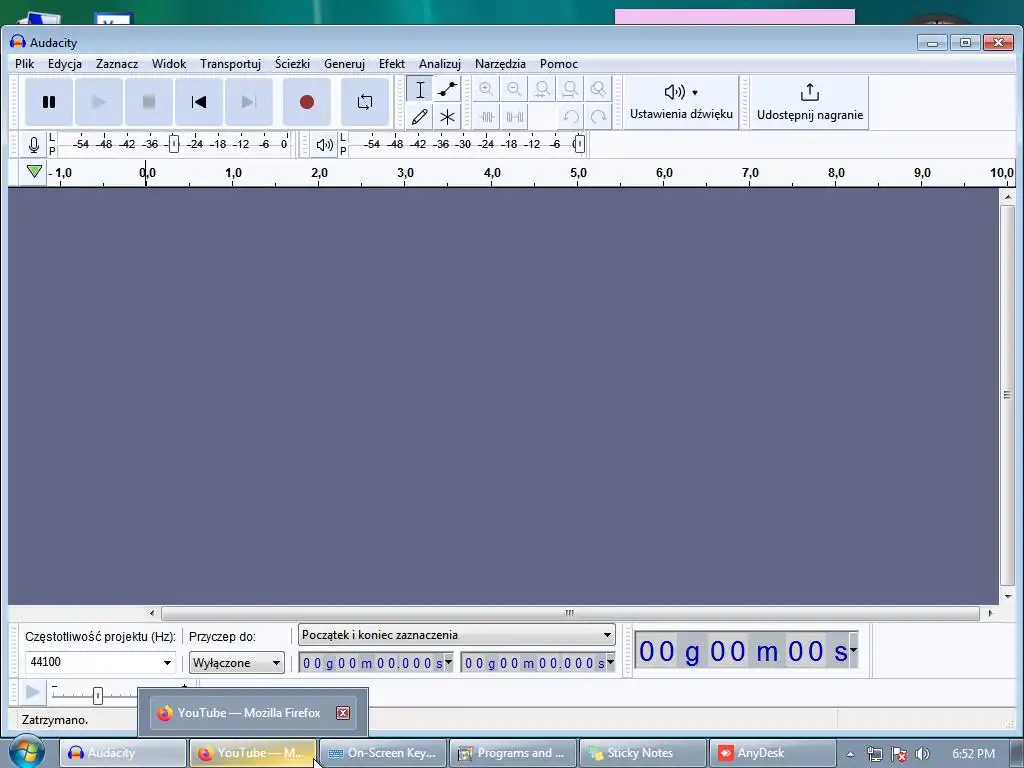Viewport: 1024px width, 768px height.
Task: Open the Edycja menu
Action: tap(65, 64)
